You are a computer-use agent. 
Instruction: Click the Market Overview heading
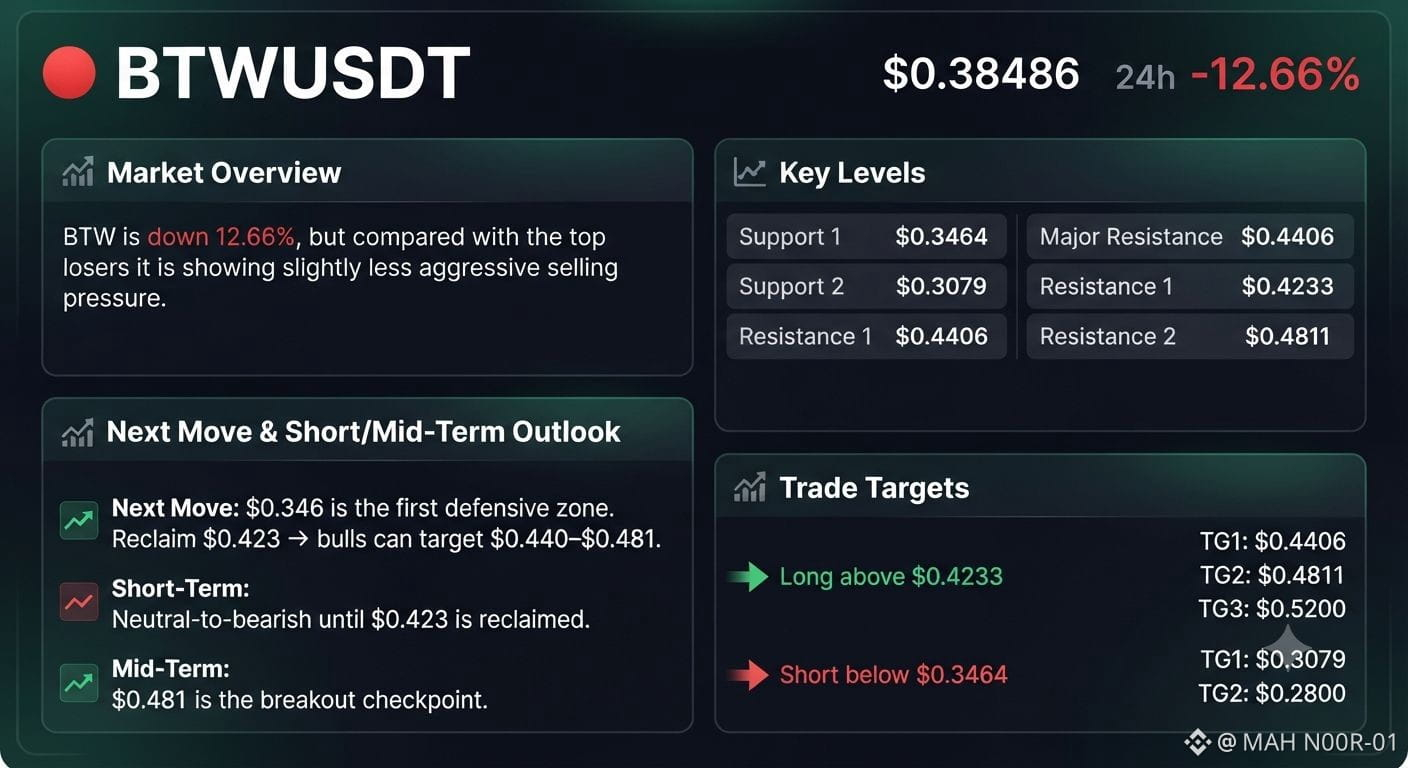point(224,172)
